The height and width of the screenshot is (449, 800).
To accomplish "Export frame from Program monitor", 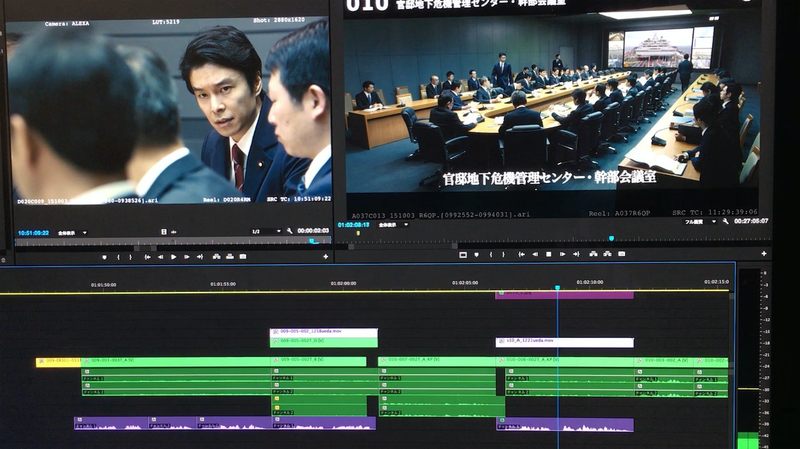I will point(621,254).
